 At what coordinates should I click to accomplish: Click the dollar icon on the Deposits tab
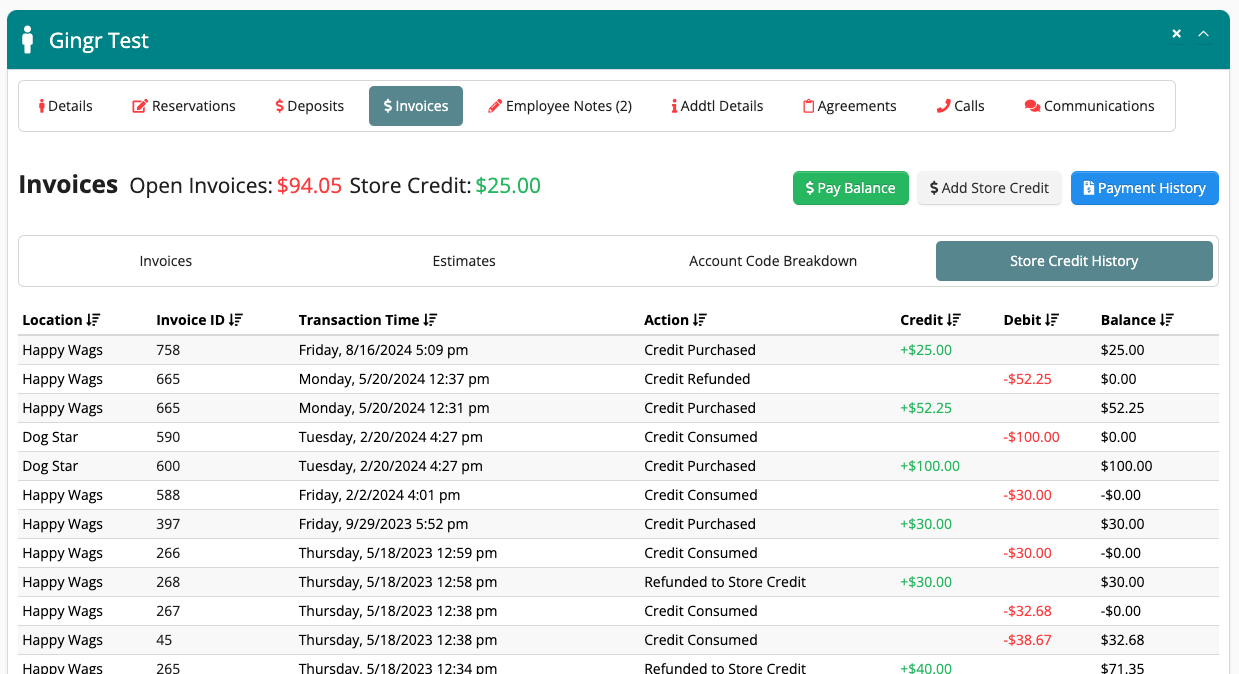(x=277, y=105)
